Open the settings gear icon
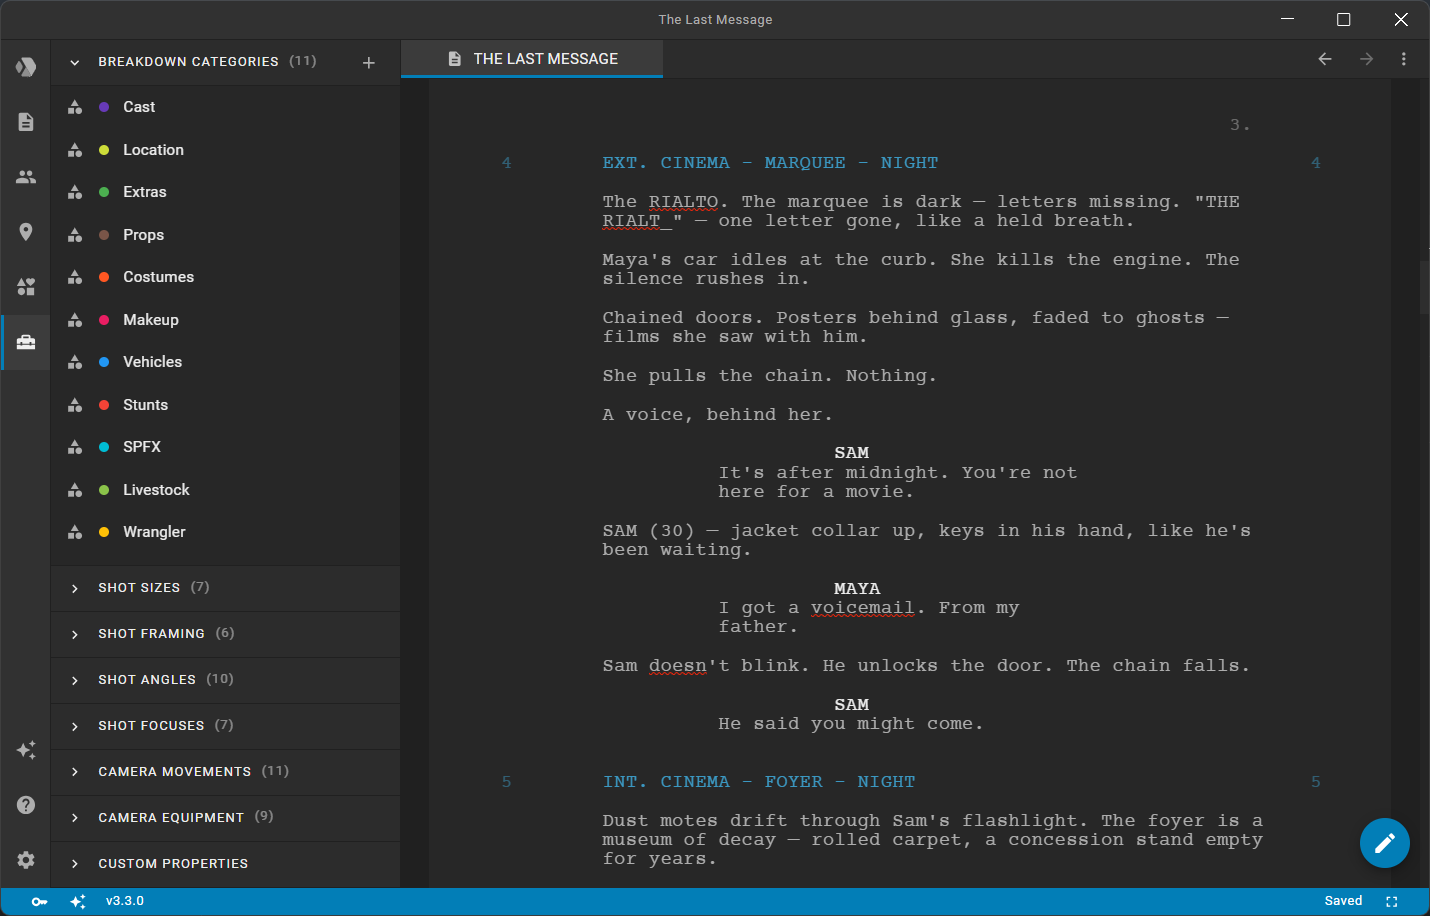Screen dimensions: 1430x916 coord(26,860)
